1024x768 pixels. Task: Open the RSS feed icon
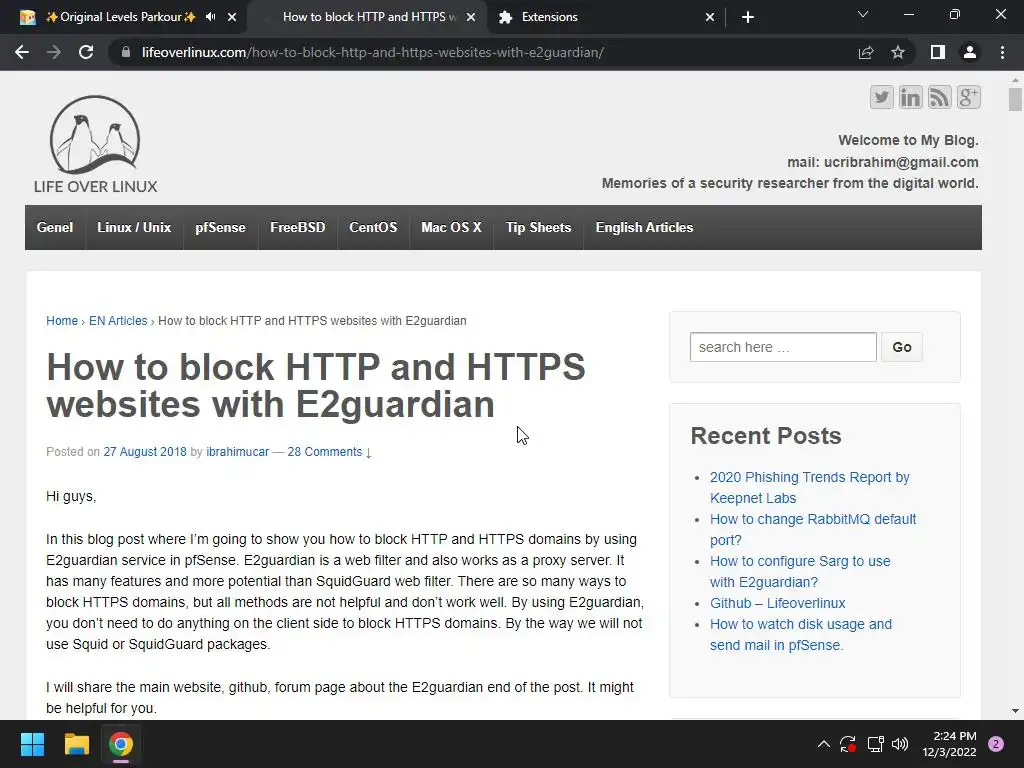(939, 97)
